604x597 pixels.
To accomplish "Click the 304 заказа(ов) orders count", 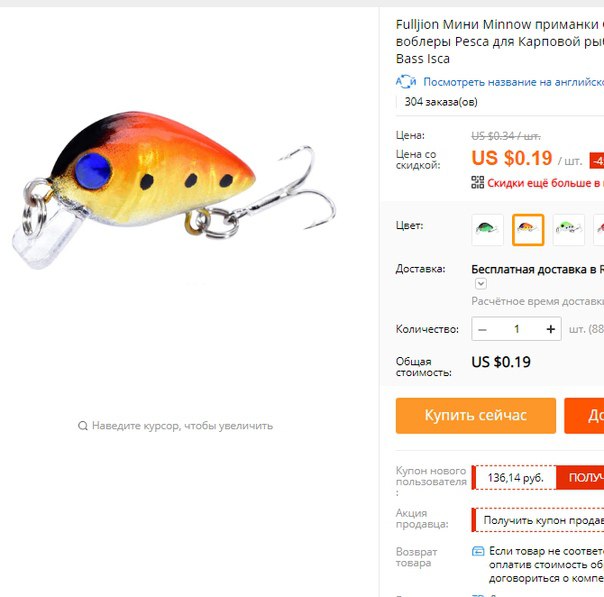I will click(441, 102).
